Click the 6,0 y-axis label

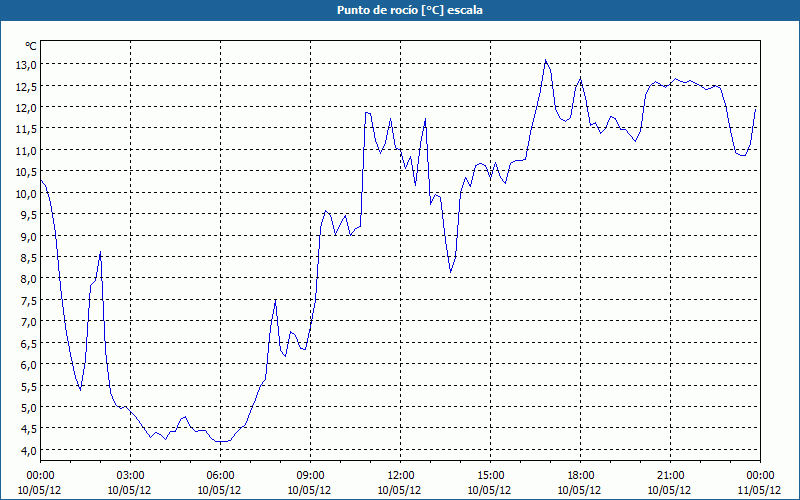tap(30, 364)
